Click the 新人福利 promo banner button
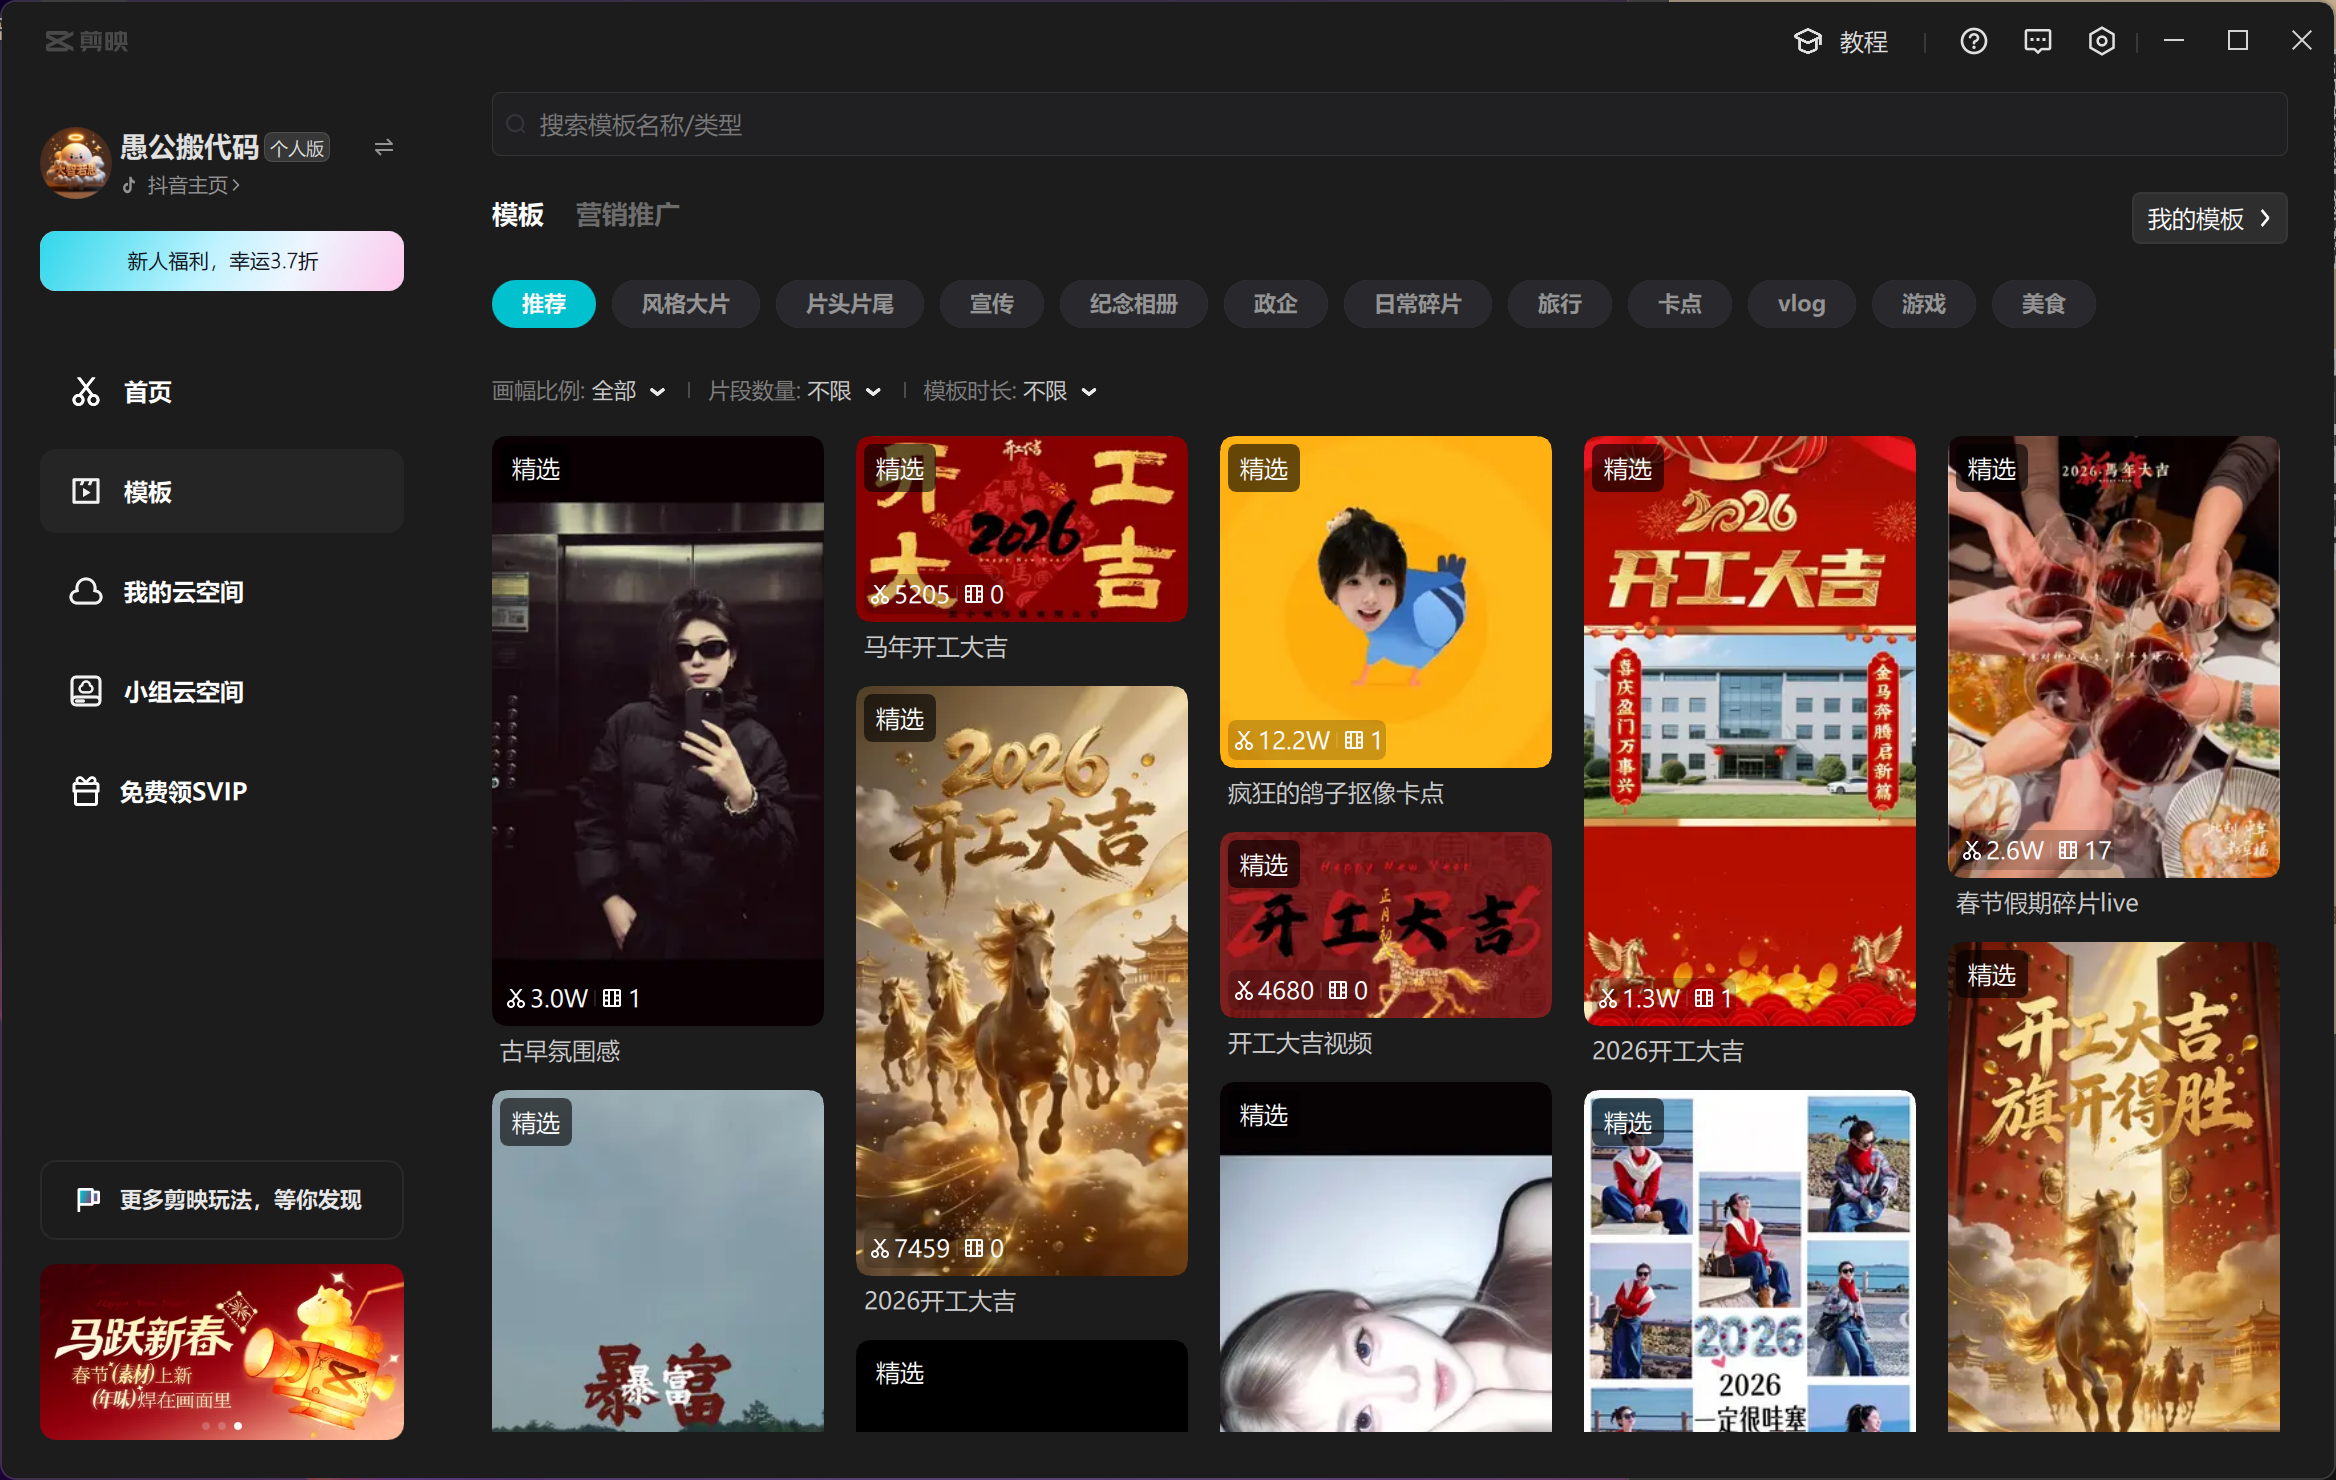Image resolution: width=2336 pixels, height=1480 pixels. [x=222, y=261]
